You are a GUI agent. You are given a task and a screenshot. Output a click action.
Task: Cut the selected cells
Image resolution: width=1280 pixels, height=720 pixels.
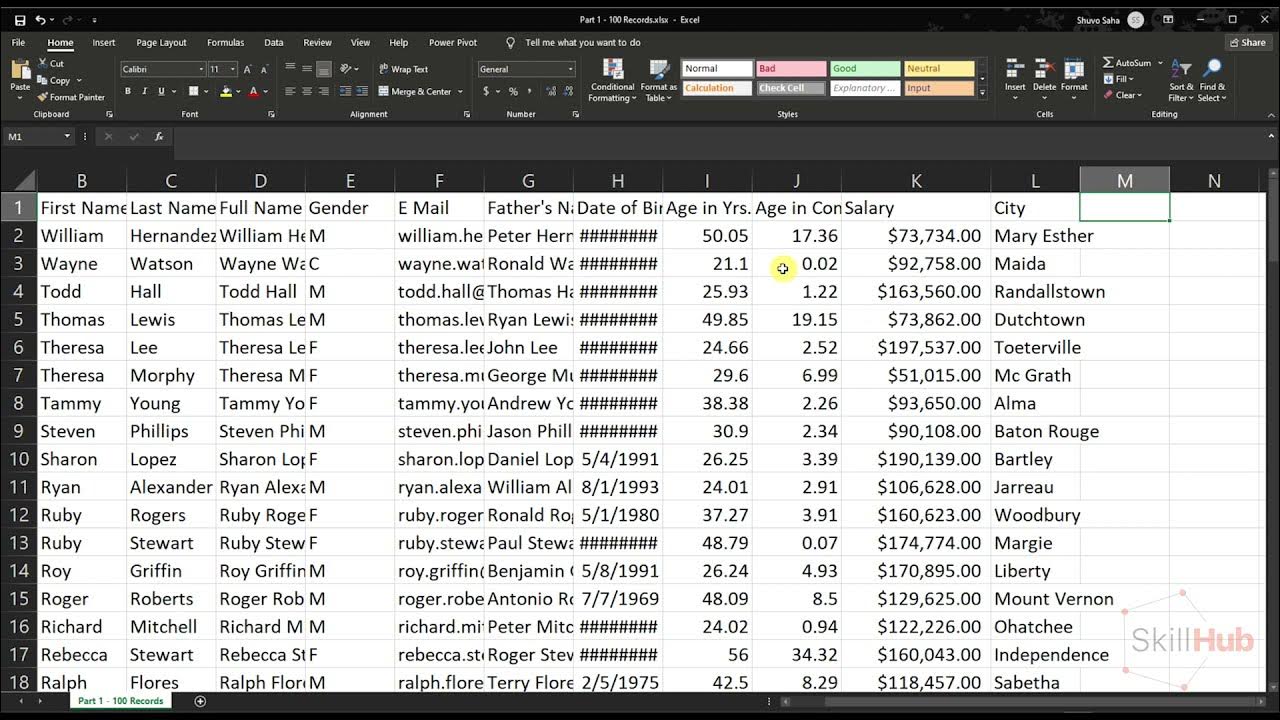click(x=51, y=63)
